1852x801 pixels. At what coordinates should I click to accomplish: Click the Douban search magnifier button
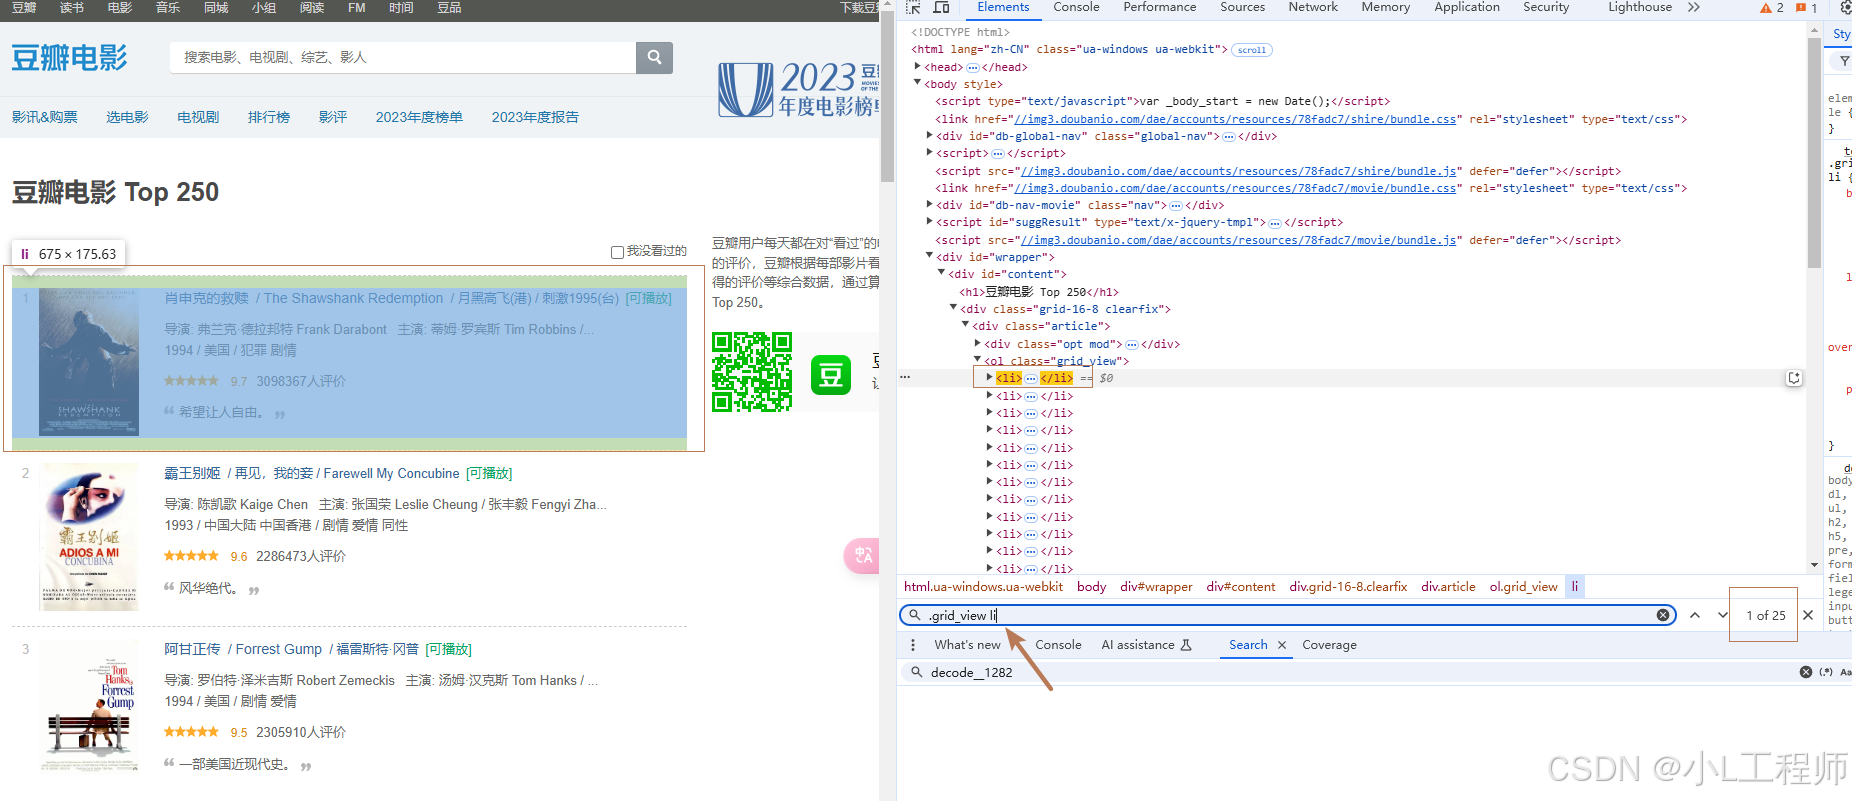(654, 58)
